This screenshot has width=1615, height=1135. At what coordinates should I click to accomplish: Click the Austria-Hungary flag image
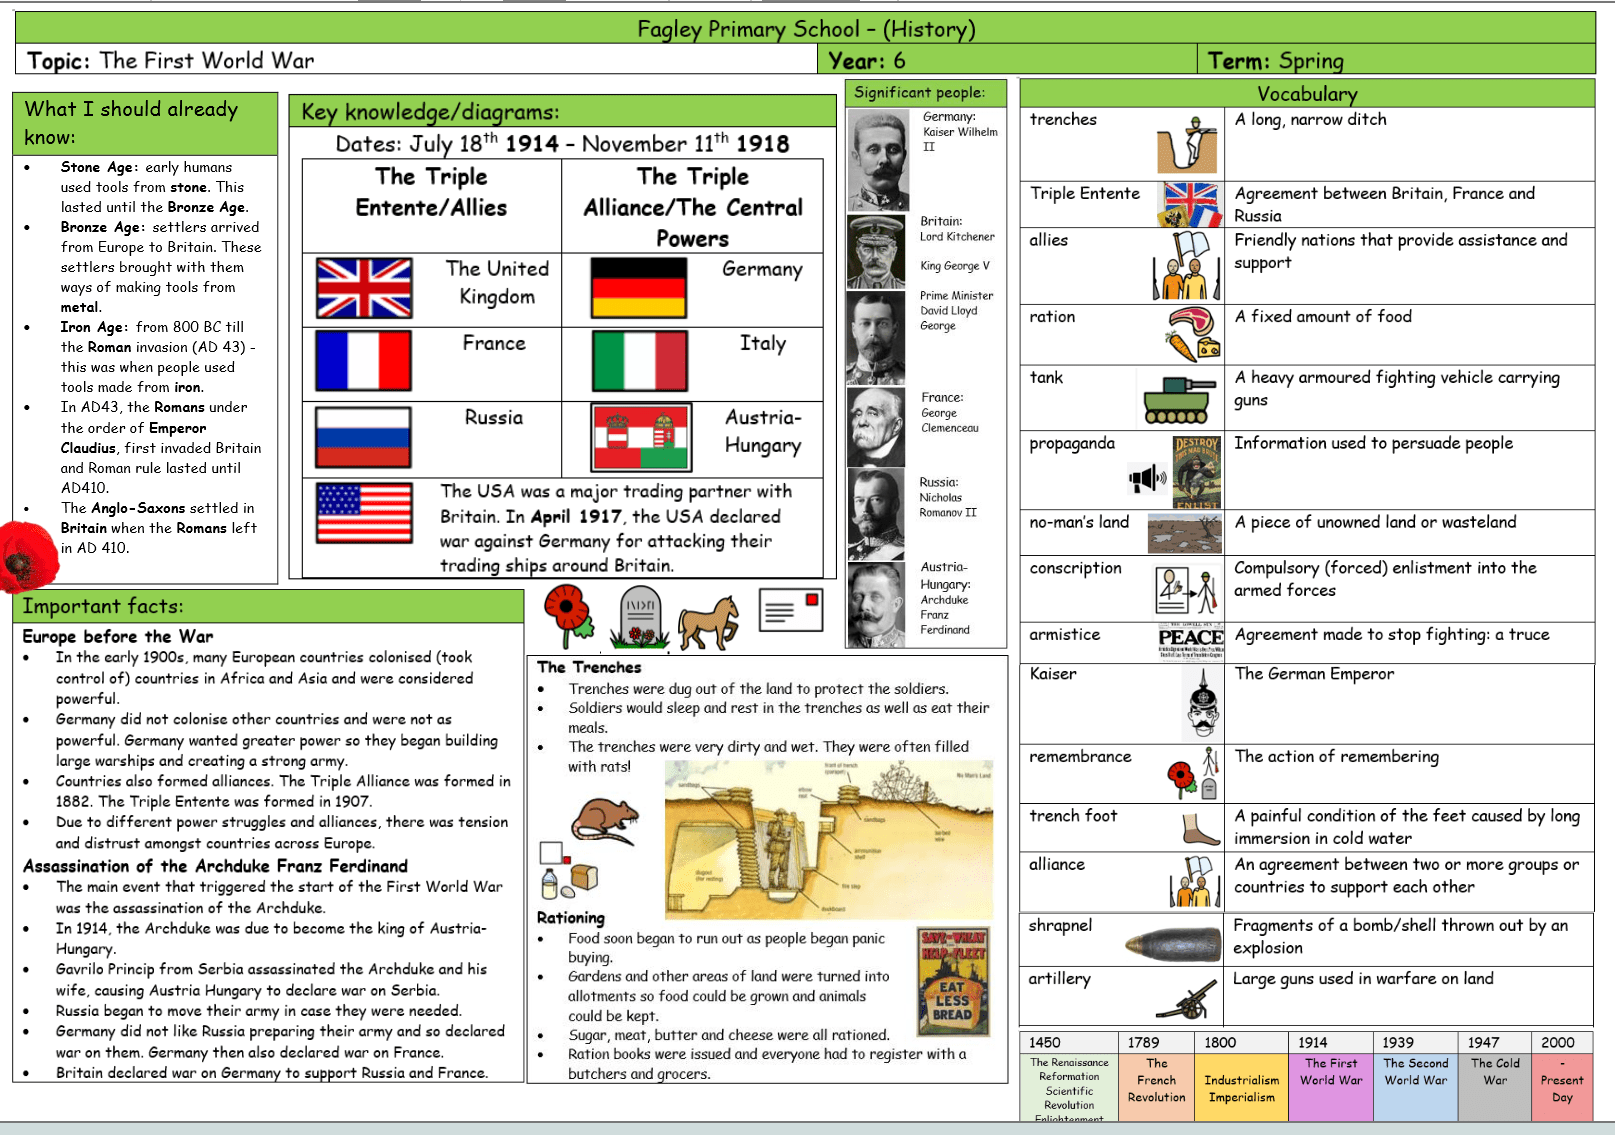pos(641,438)
